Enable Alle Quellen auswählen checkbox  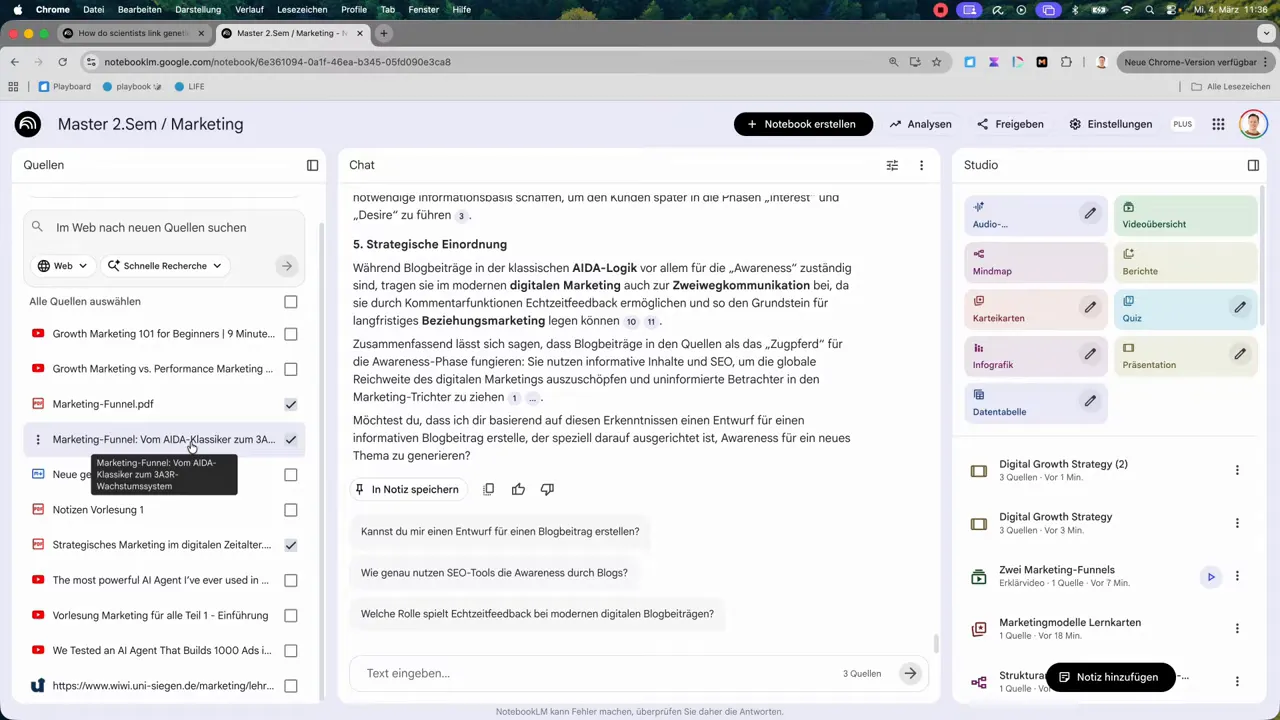click(x=290, y=301)
